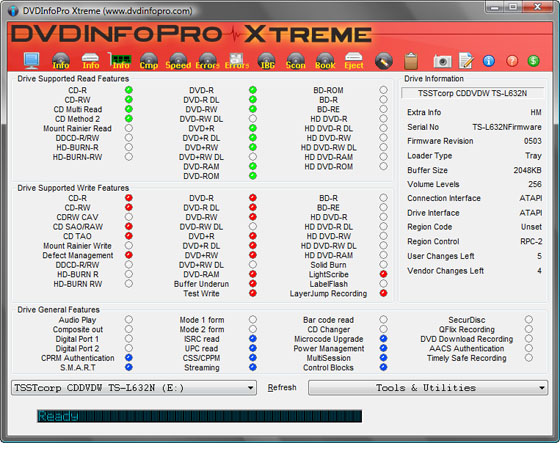Open the floppy Errors tool icon
The image size is (560, 451).
tap(237, 61)
